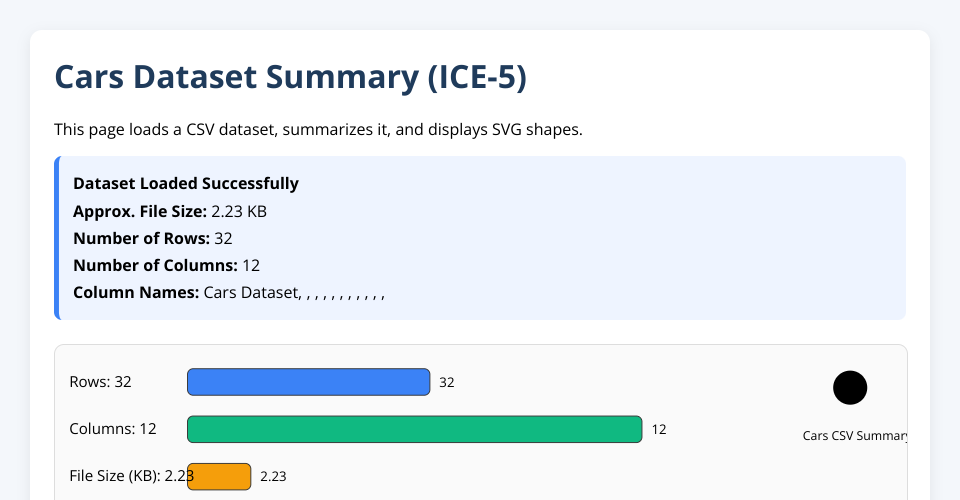
Task: Click the orange File Size bar
Action: click(x=221, y=476)
